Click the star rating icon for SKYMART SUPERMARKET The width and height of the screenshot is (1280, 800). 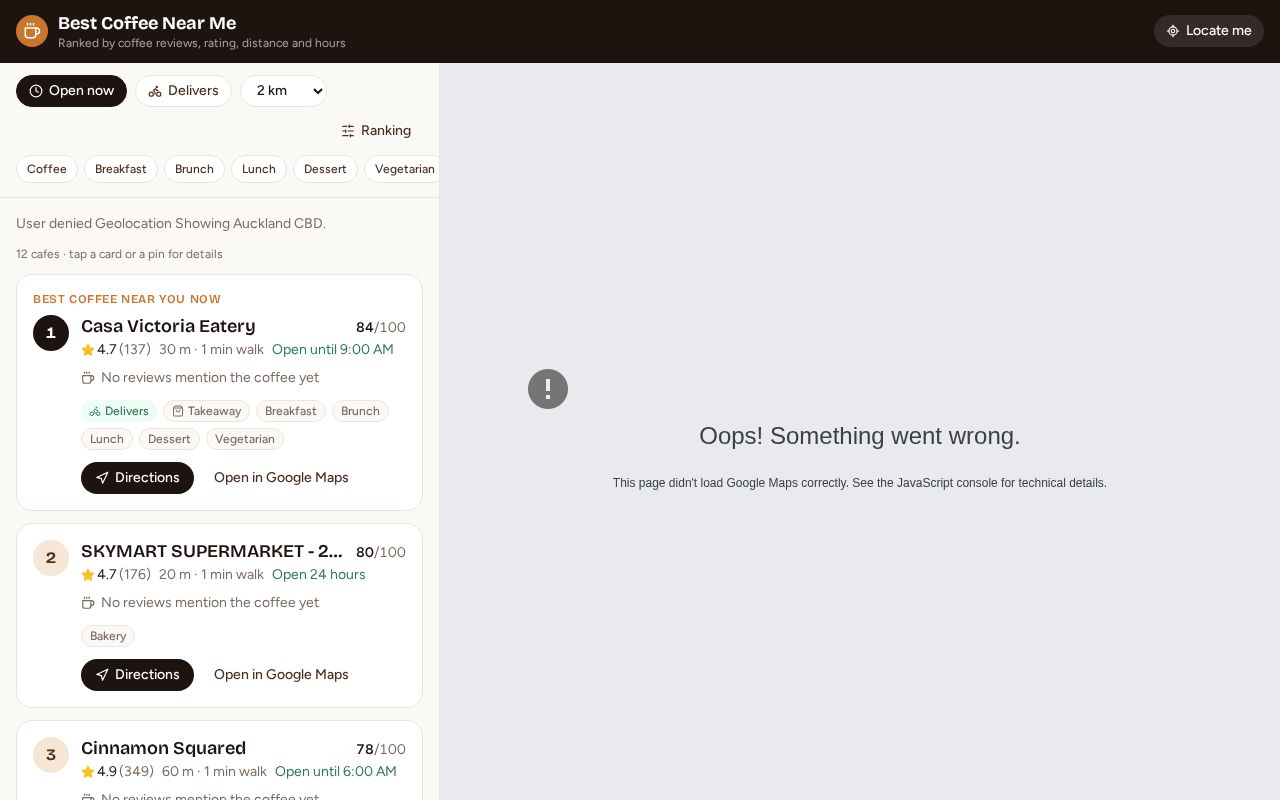[x=88, y=575]
